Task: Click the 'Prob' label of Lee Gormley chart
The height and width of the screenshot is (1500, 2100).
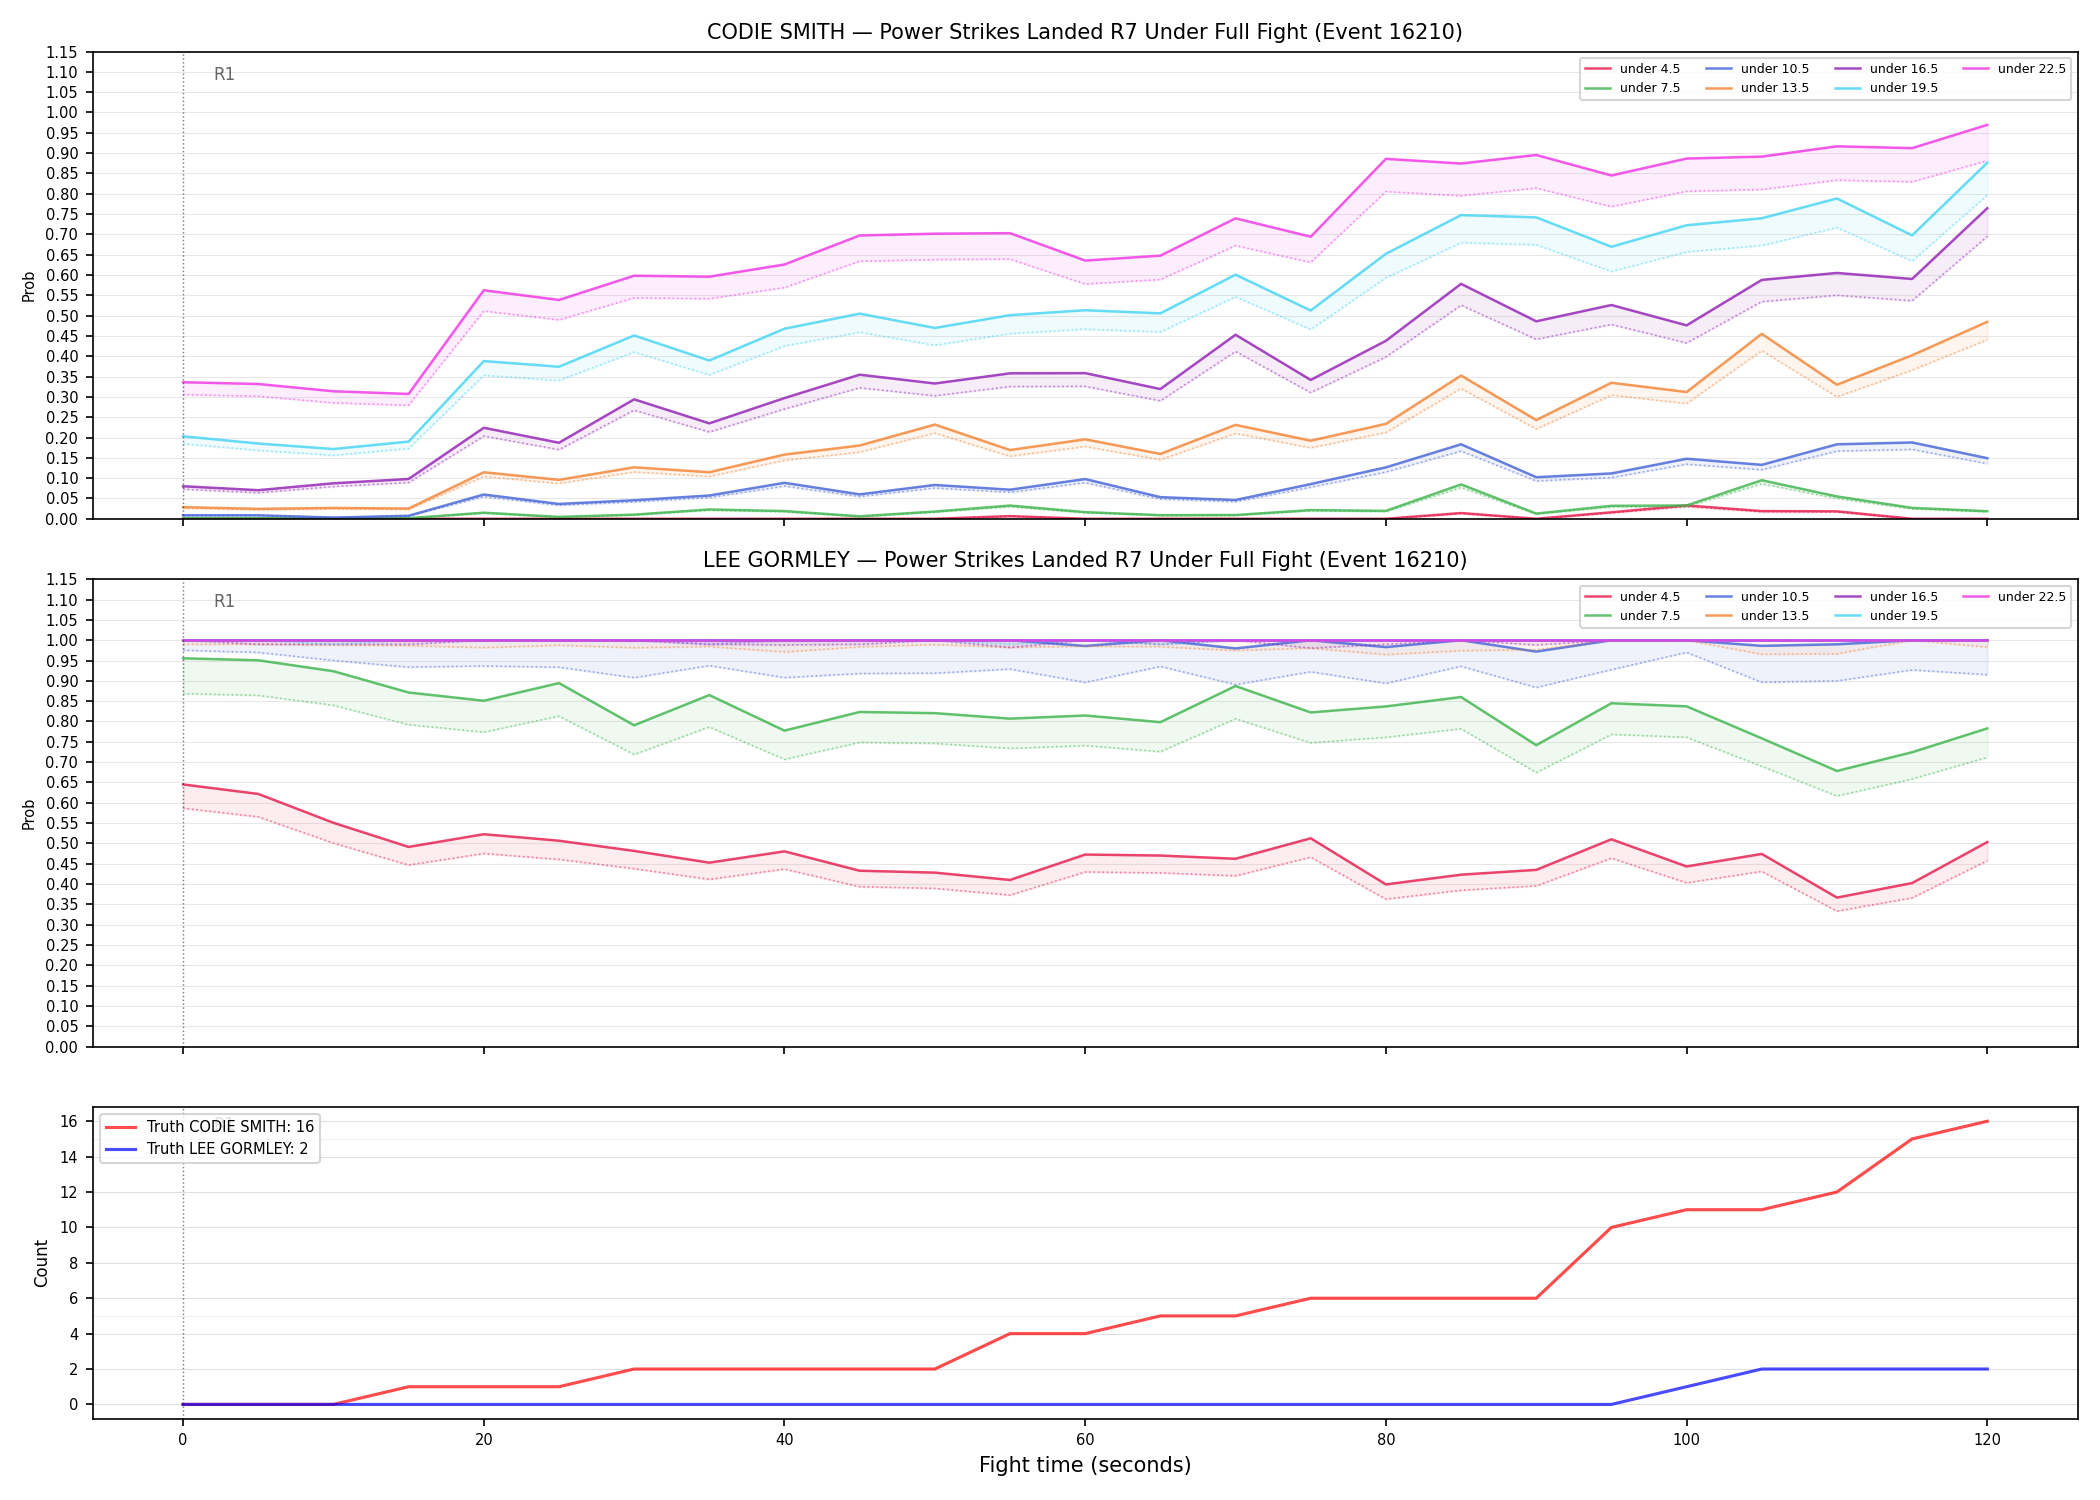Action: click(29, 814)
